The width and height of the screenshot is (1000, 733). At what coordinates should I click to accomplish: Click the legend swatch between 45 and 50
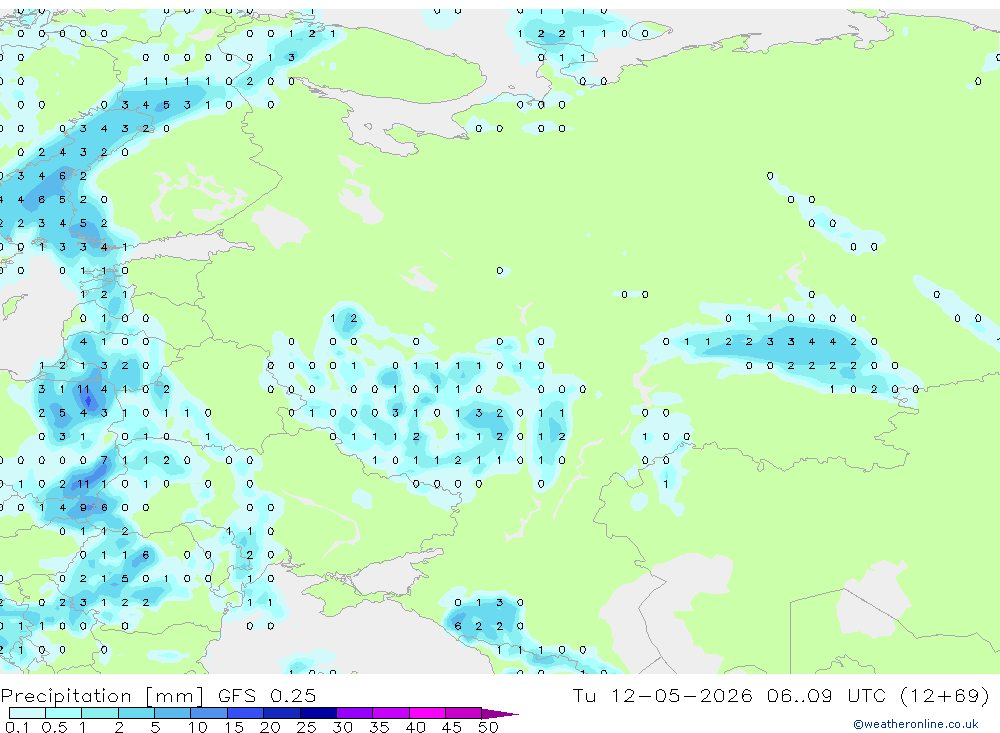click(x=463, y=713)
